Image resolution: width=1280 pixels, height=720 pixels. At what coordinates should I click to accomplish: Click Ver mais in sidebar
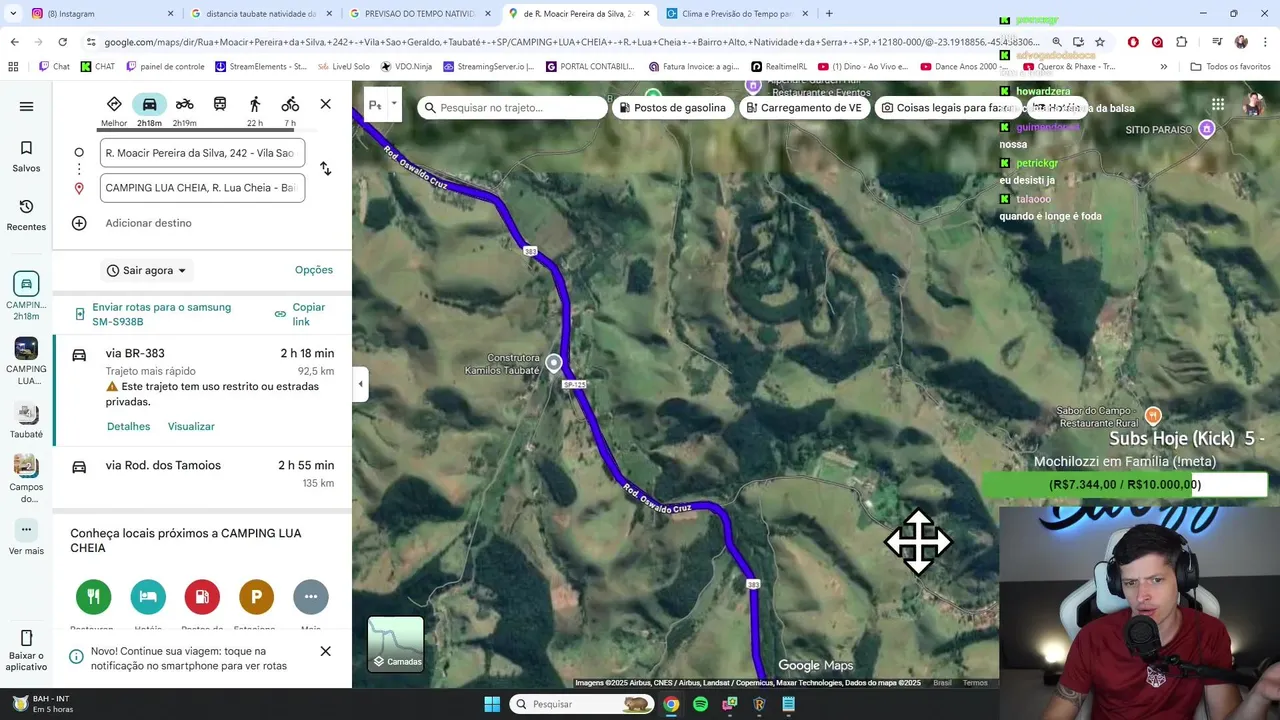tap(26, 538)
